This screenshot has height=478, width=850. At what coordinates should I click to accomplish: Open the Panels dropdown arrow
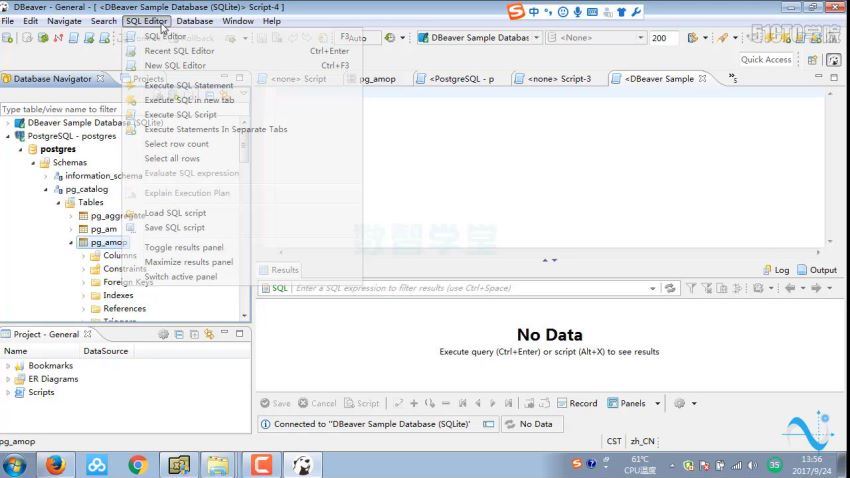click(658, 403)
